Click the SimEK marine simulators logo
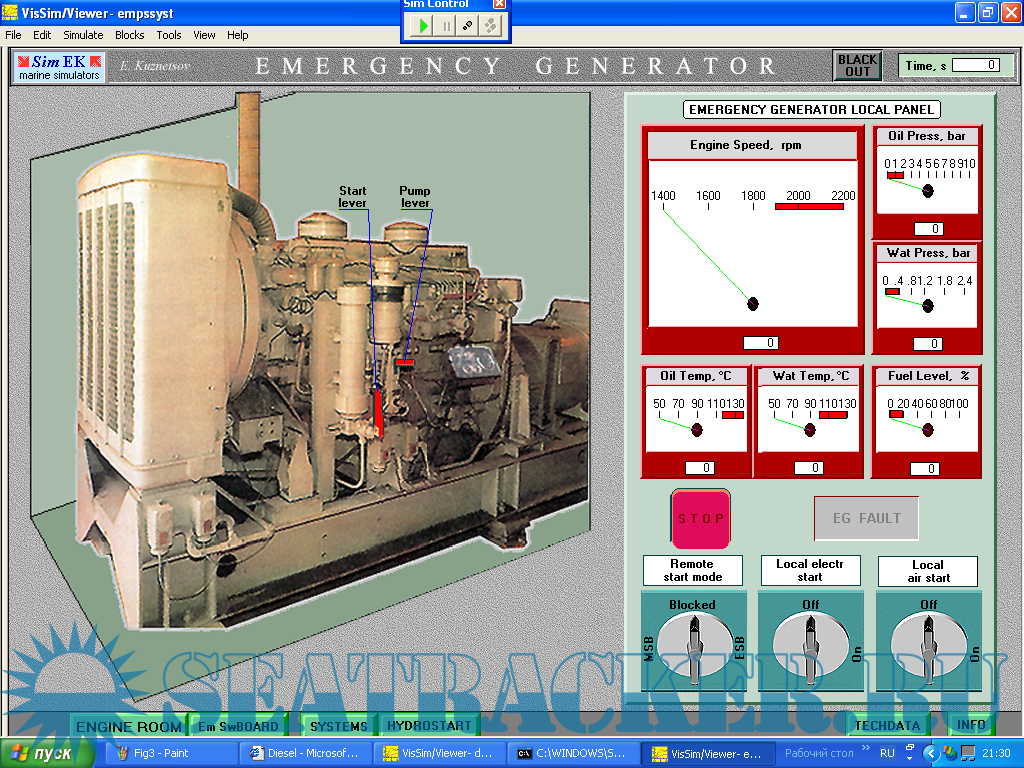 tap(59, 67)
